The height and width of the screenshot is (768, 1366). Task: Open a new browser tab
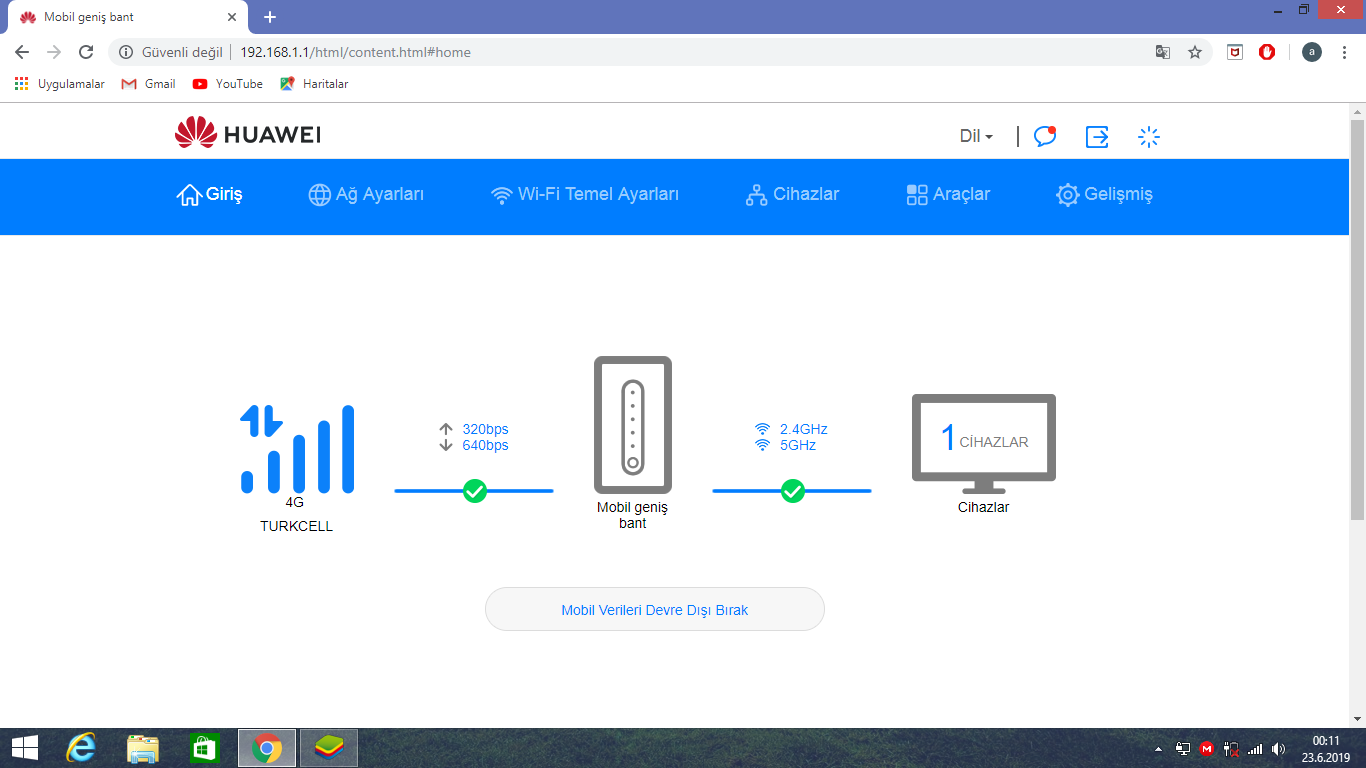click(x=270, y=17)
